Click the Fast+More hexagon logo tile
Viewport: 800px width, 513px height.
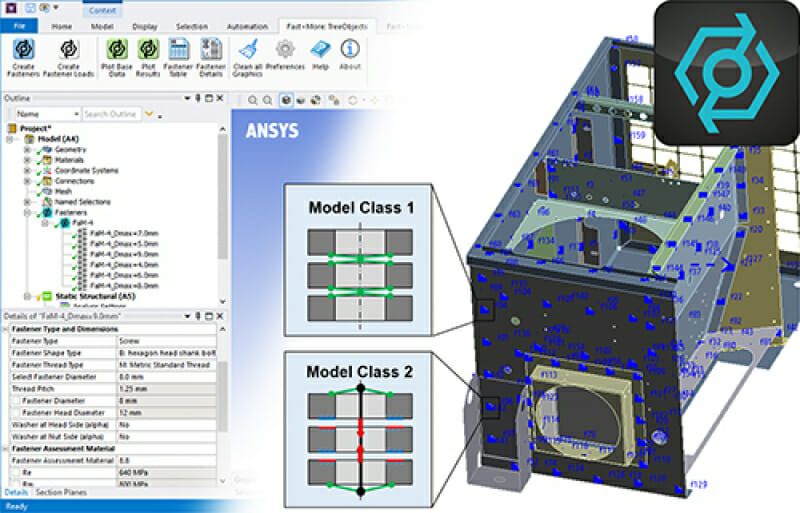727,73
